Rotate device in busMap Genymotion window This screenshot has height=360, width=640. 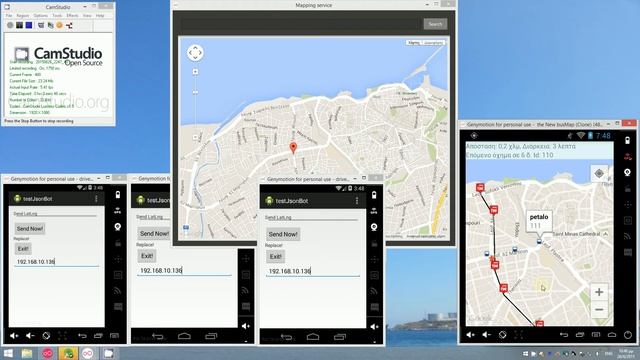(502, 335)
